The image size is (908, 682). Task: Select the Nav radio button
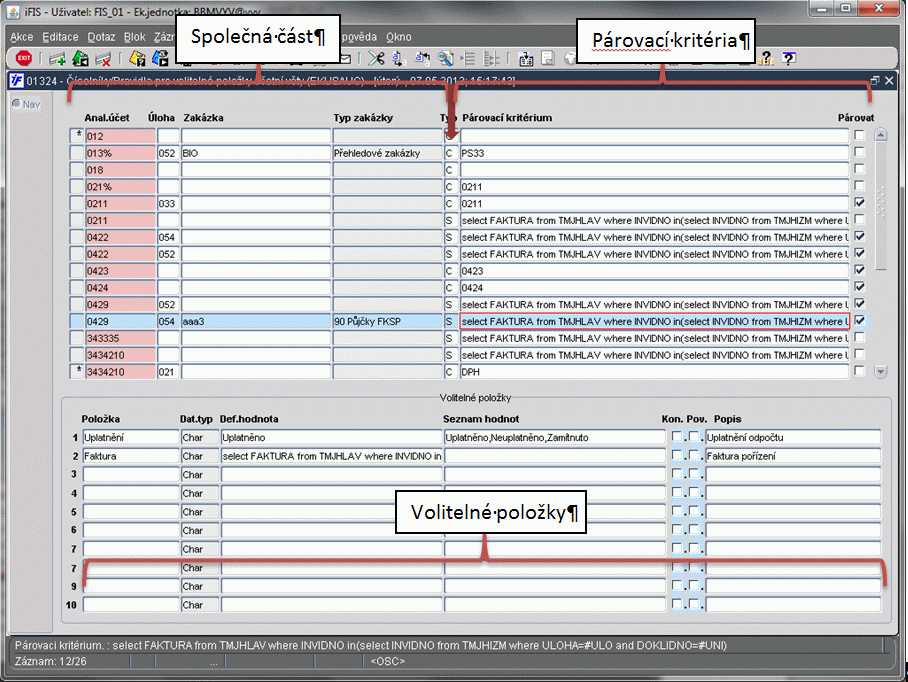tap(16, 104)
